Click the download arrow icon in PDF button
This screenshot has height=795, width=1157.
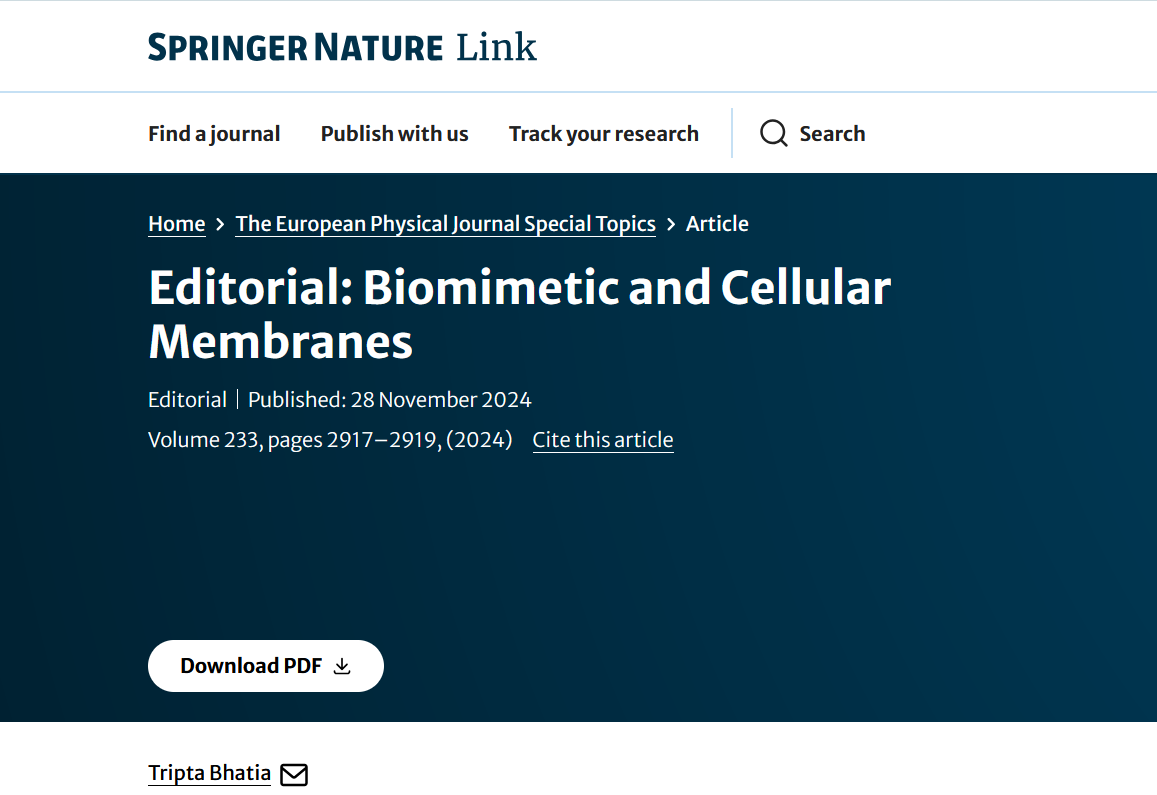tap(342, 667)
